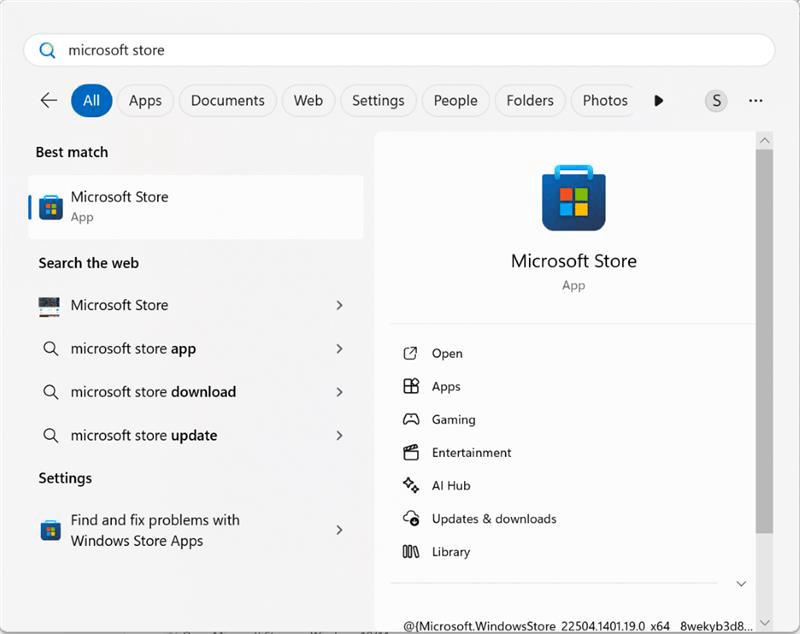800x634 pixels.
Task: Expand microsoft store update suggestion chevron
Action: 339,436
